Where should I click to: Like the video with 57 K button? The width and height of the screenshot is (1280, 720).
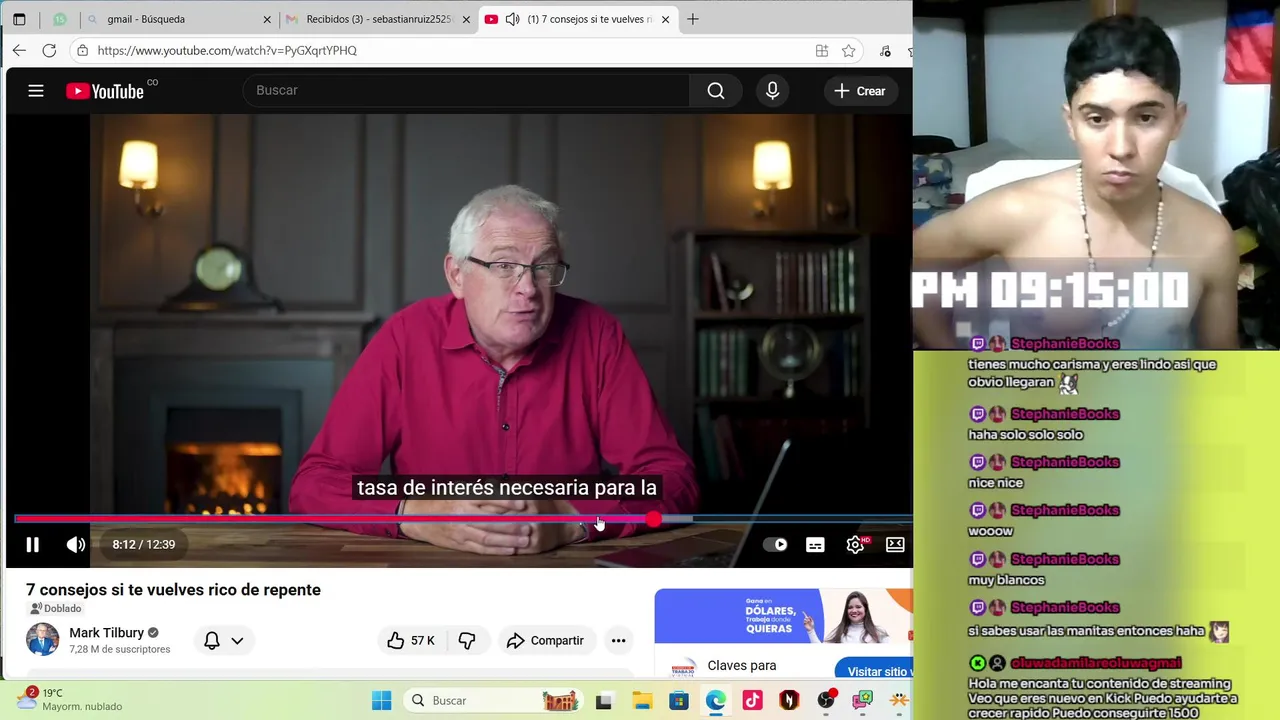[x=411, y=640]
